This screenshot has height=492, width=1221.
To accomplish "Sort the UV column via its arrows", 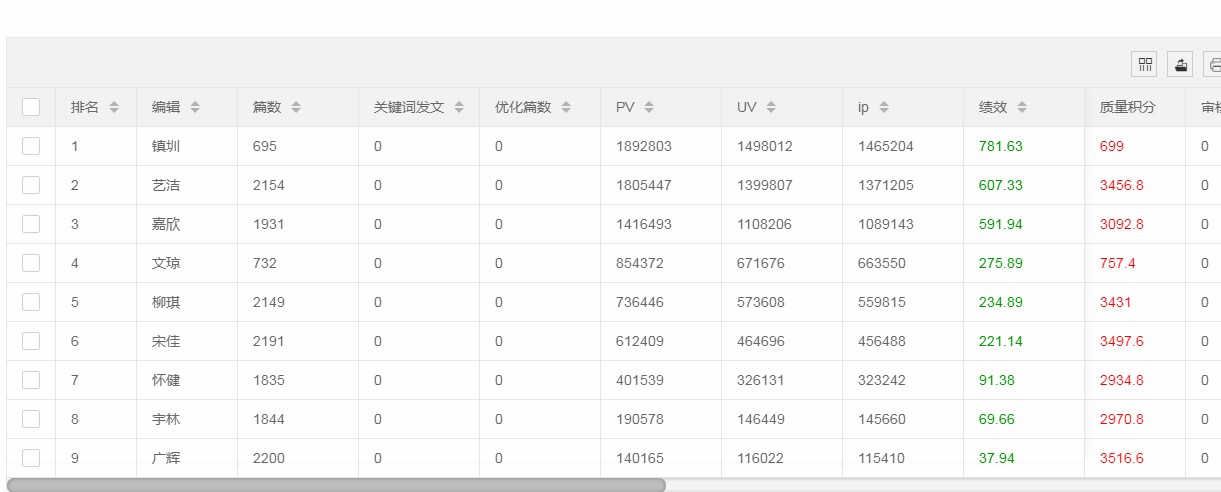I will [771, 107].
